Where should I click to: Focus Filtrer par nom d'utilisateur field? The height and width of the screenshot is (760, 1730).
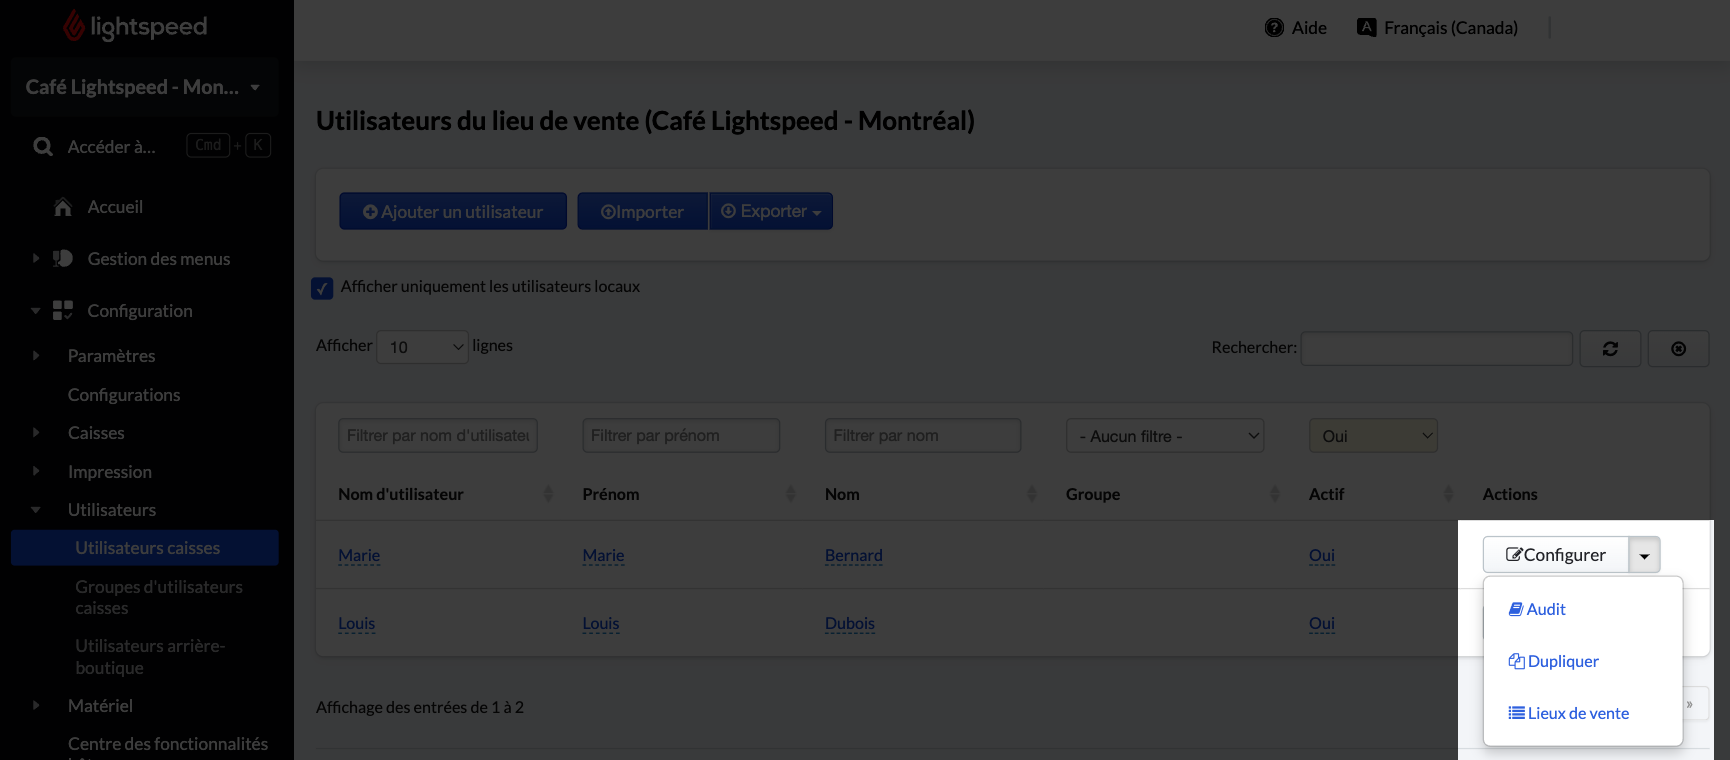438,436
